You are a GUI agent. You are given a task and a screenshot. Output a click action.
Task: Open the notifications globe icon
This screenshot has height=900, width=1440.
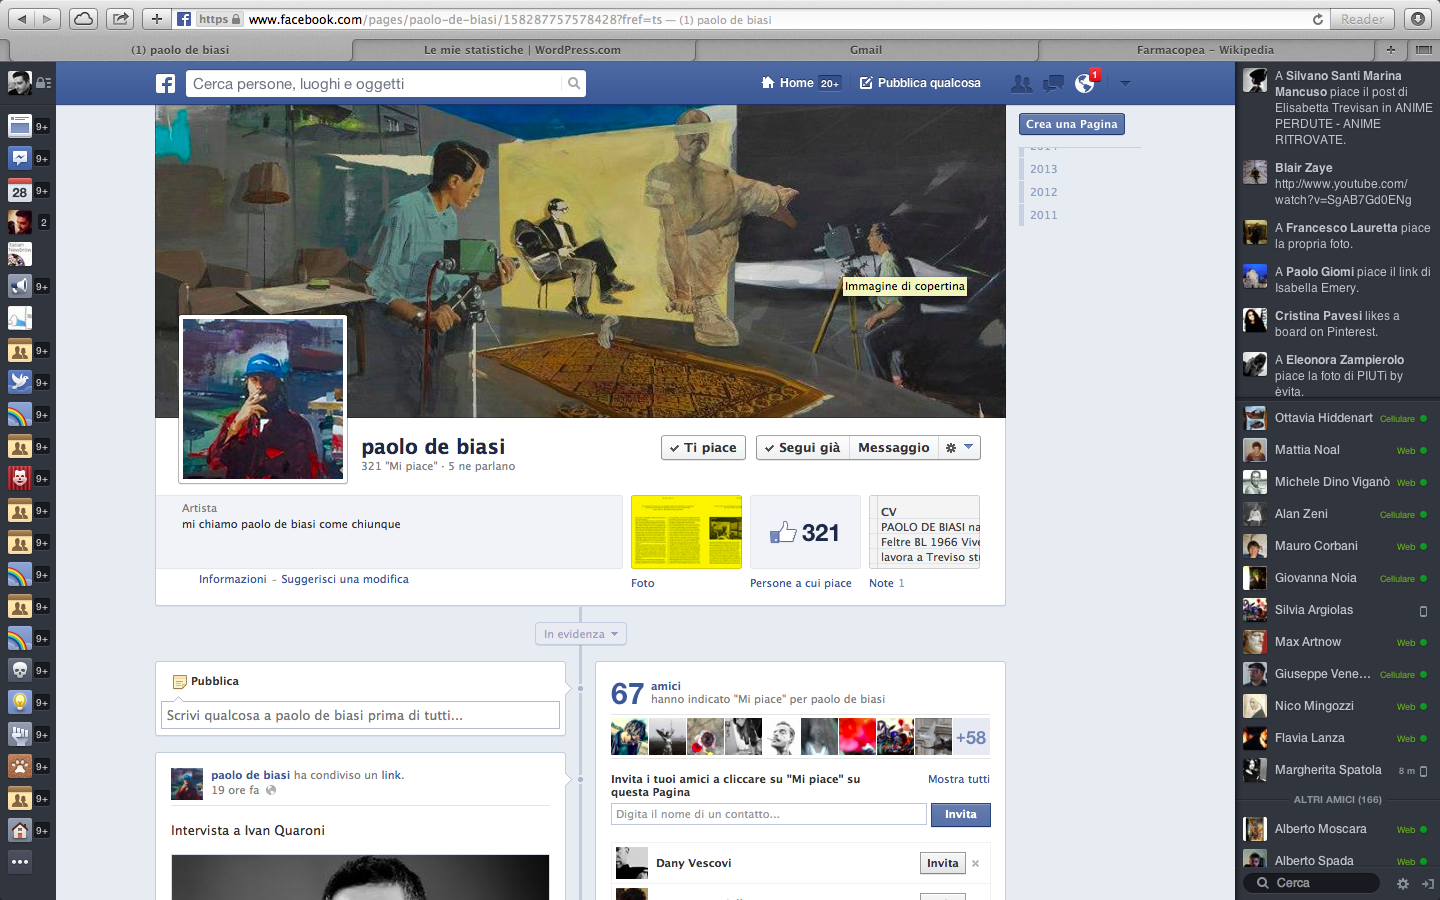point(1085,84)
